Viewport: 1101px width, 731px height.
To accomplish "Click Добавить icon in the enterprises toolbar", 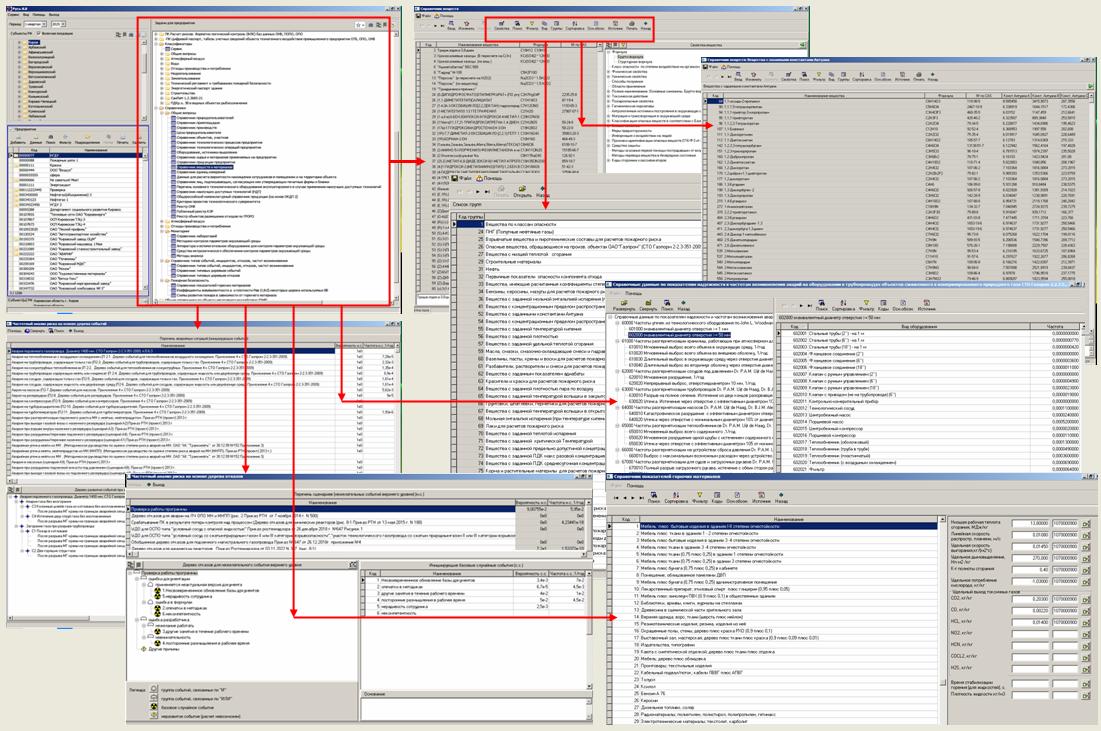I will [16, 137].
